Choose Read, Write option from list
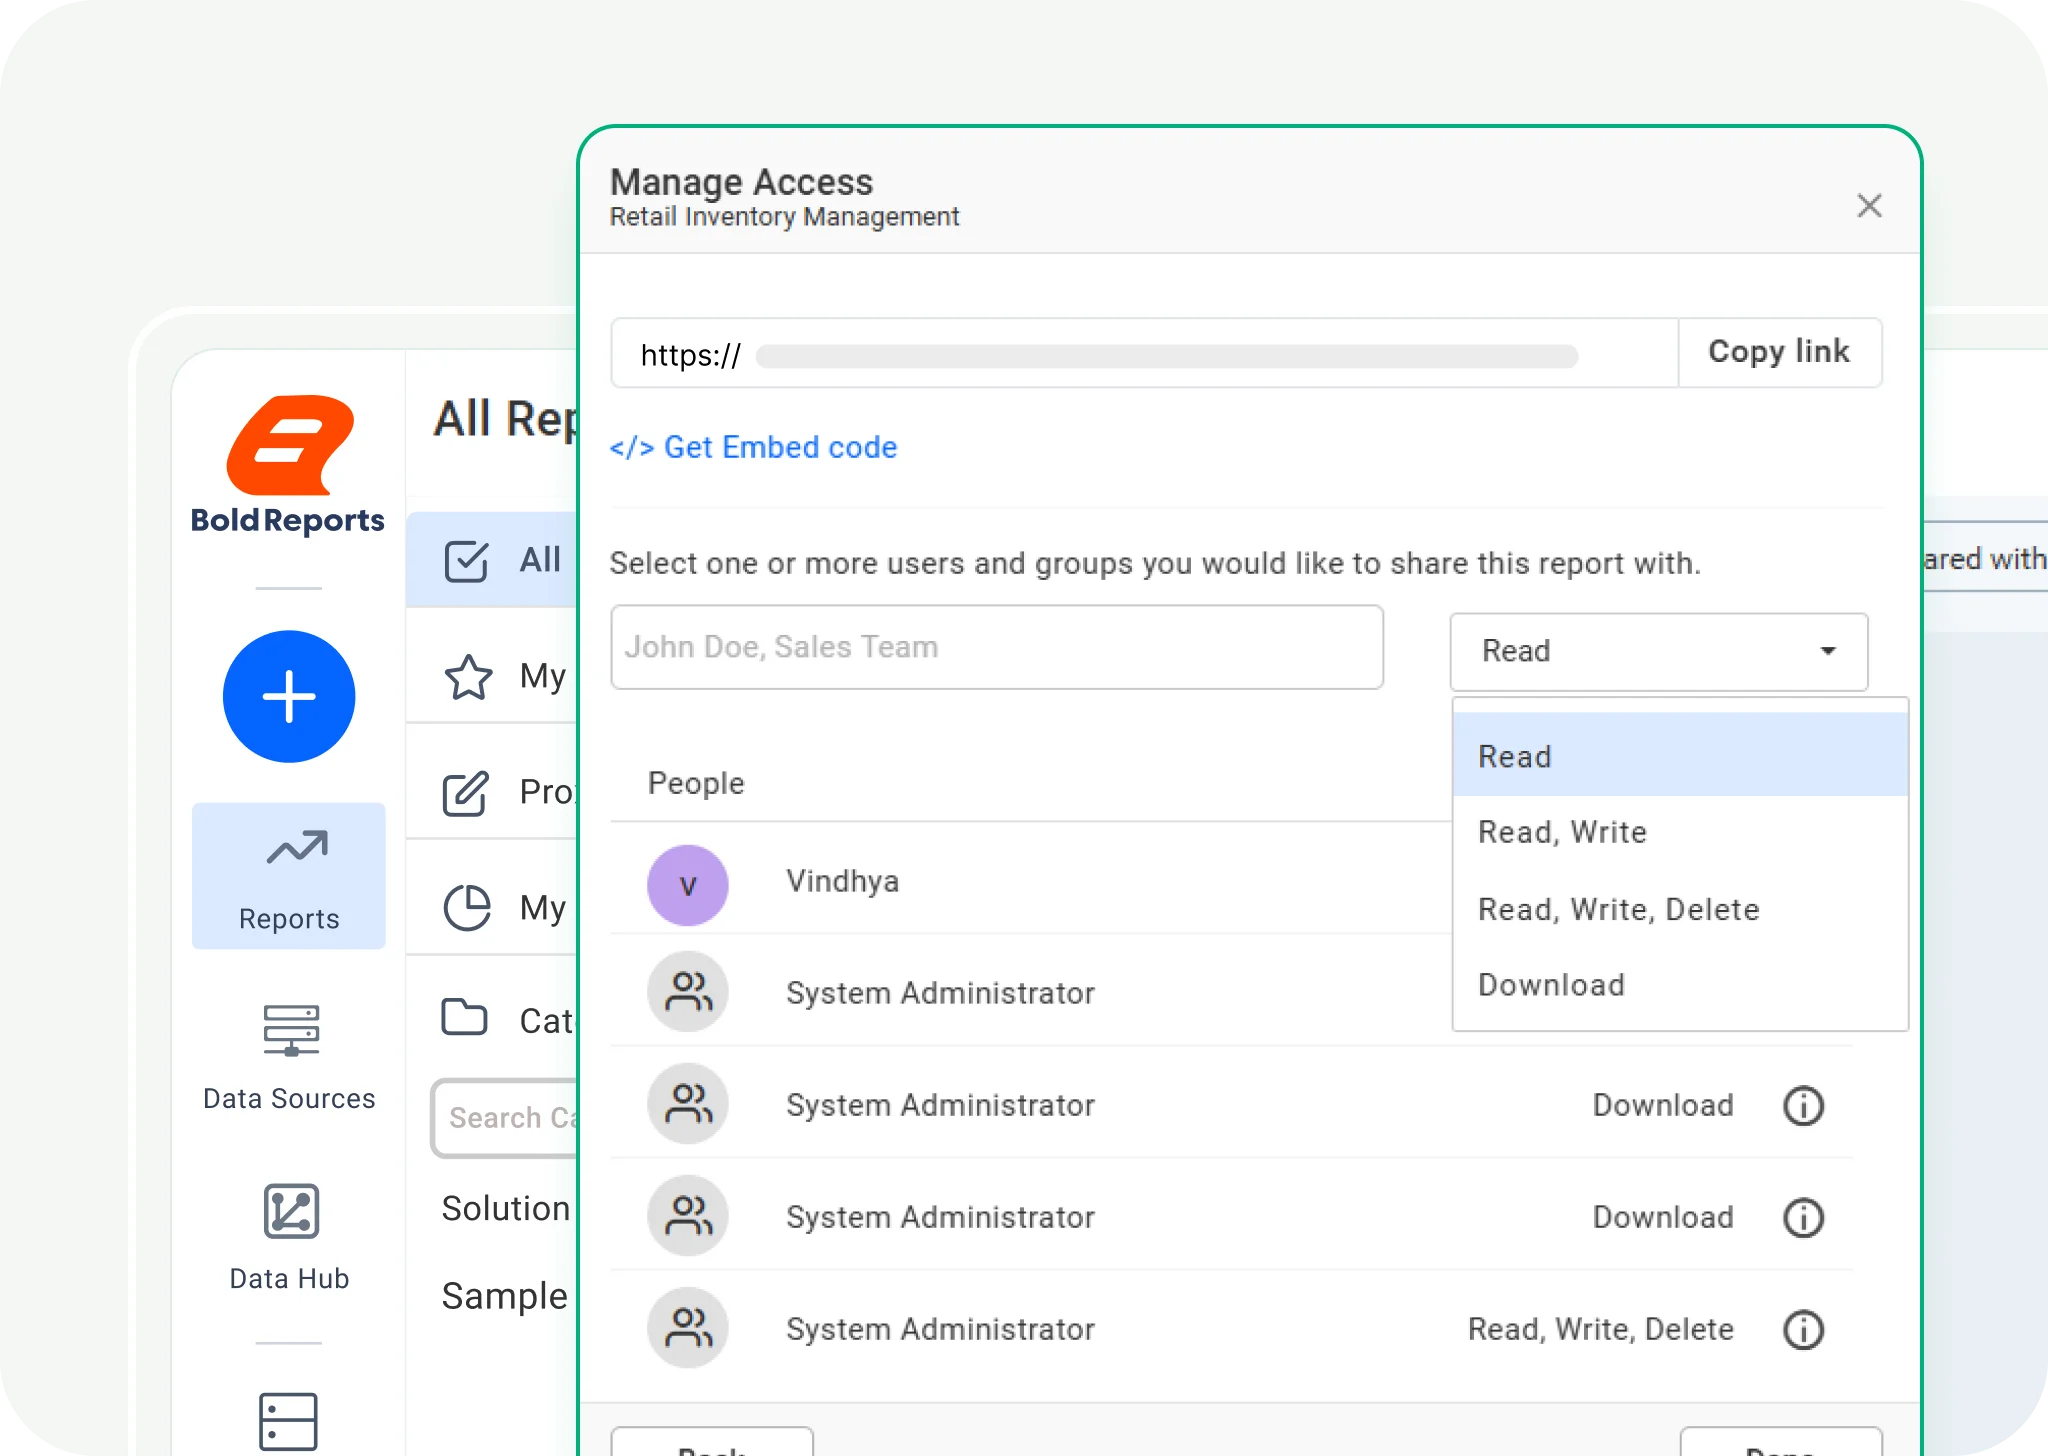This screenshot has height=1456, width=2048. (x=1562, y=832)
